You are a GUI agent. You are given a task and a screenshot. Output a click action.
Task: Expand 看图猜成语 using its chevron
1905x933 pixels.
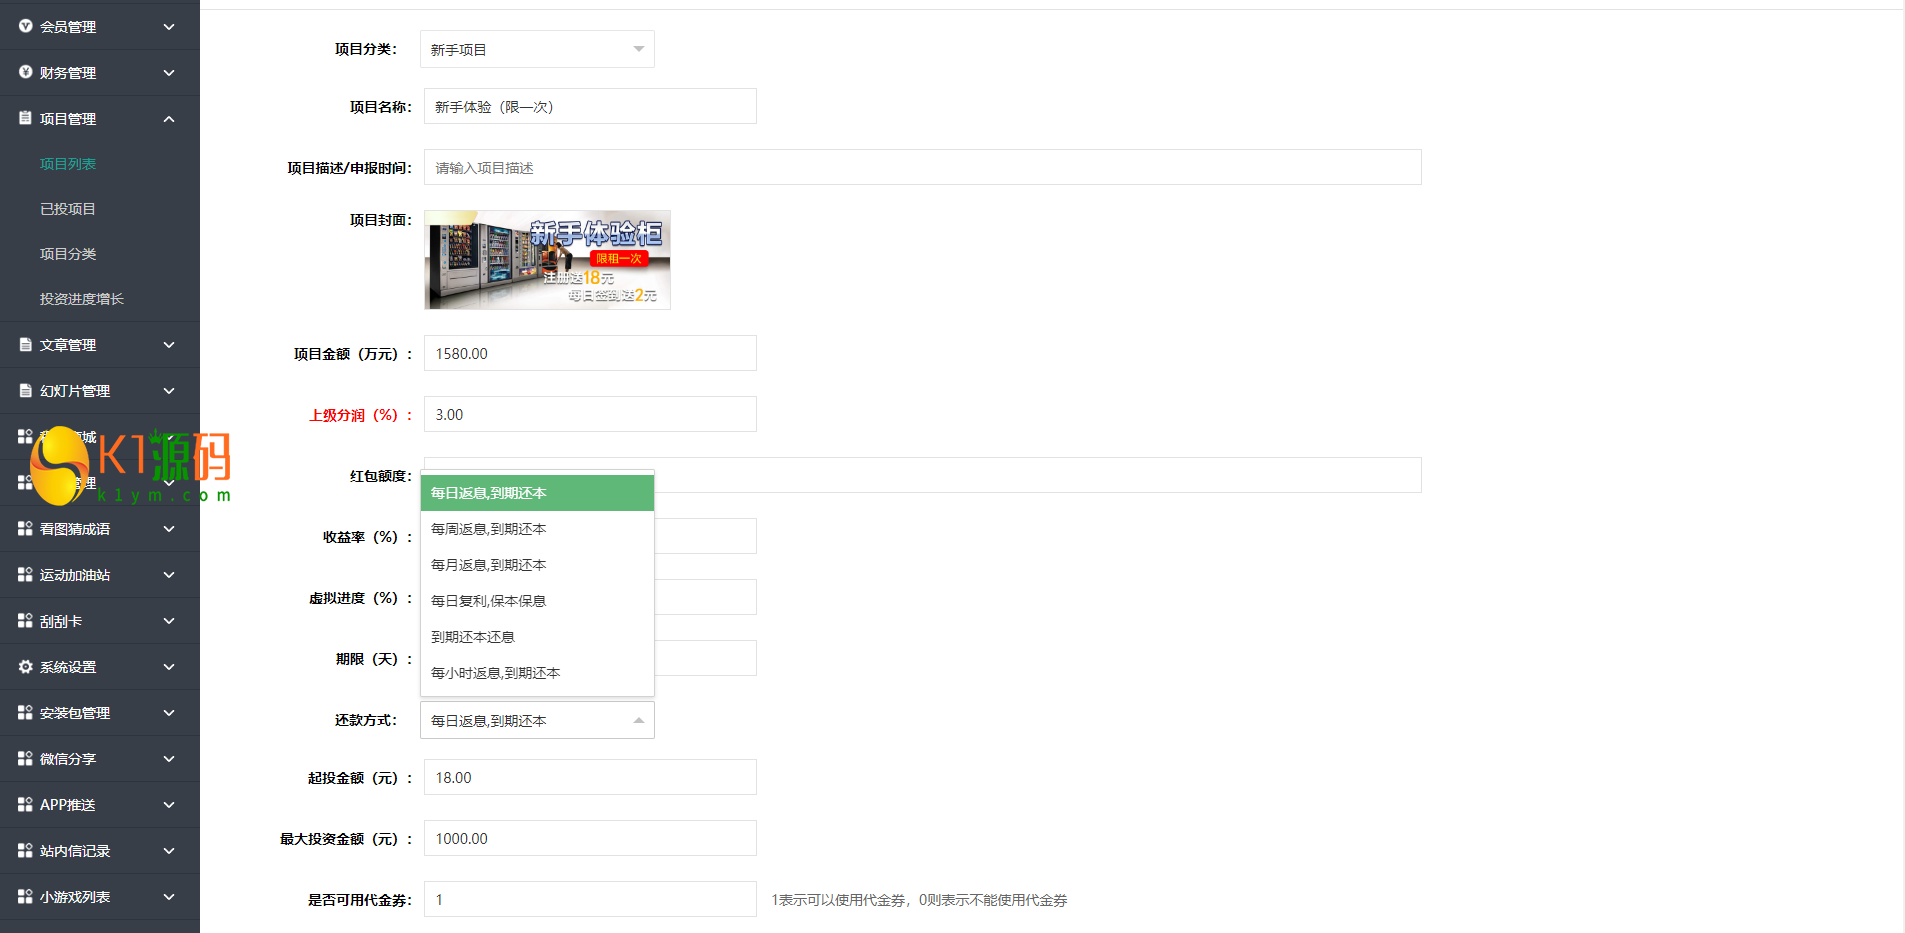coord(169,529)
